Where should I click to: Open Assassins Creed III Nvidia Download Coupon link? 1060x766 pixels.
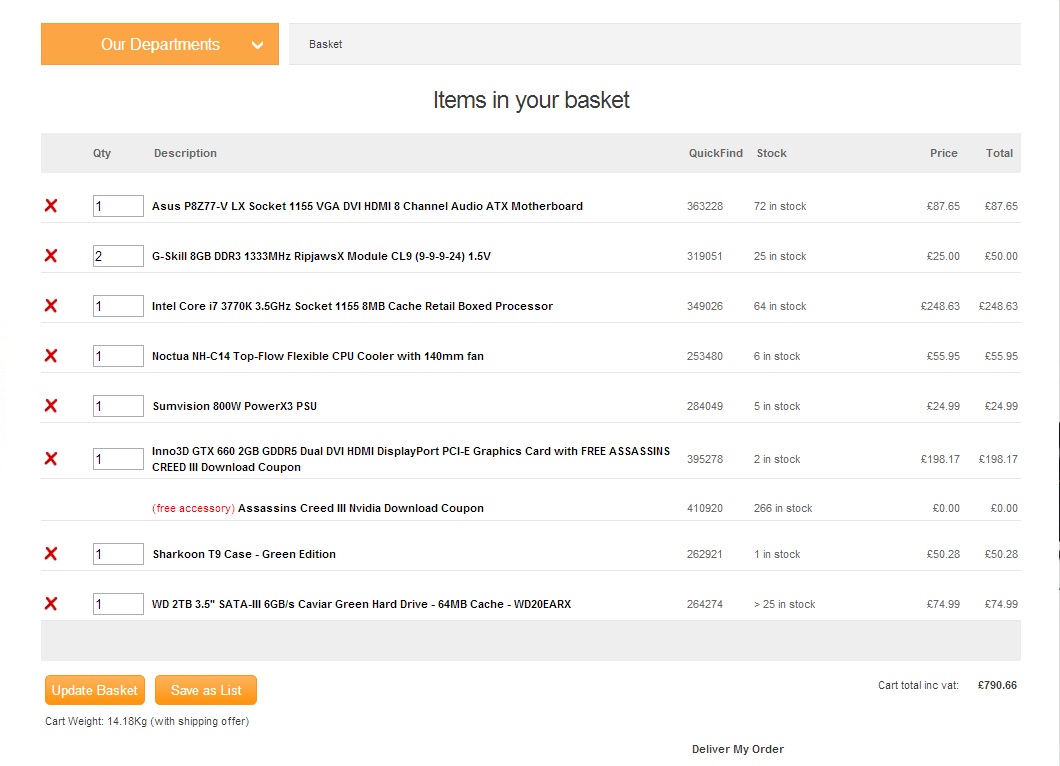click(x=361, y=508)
